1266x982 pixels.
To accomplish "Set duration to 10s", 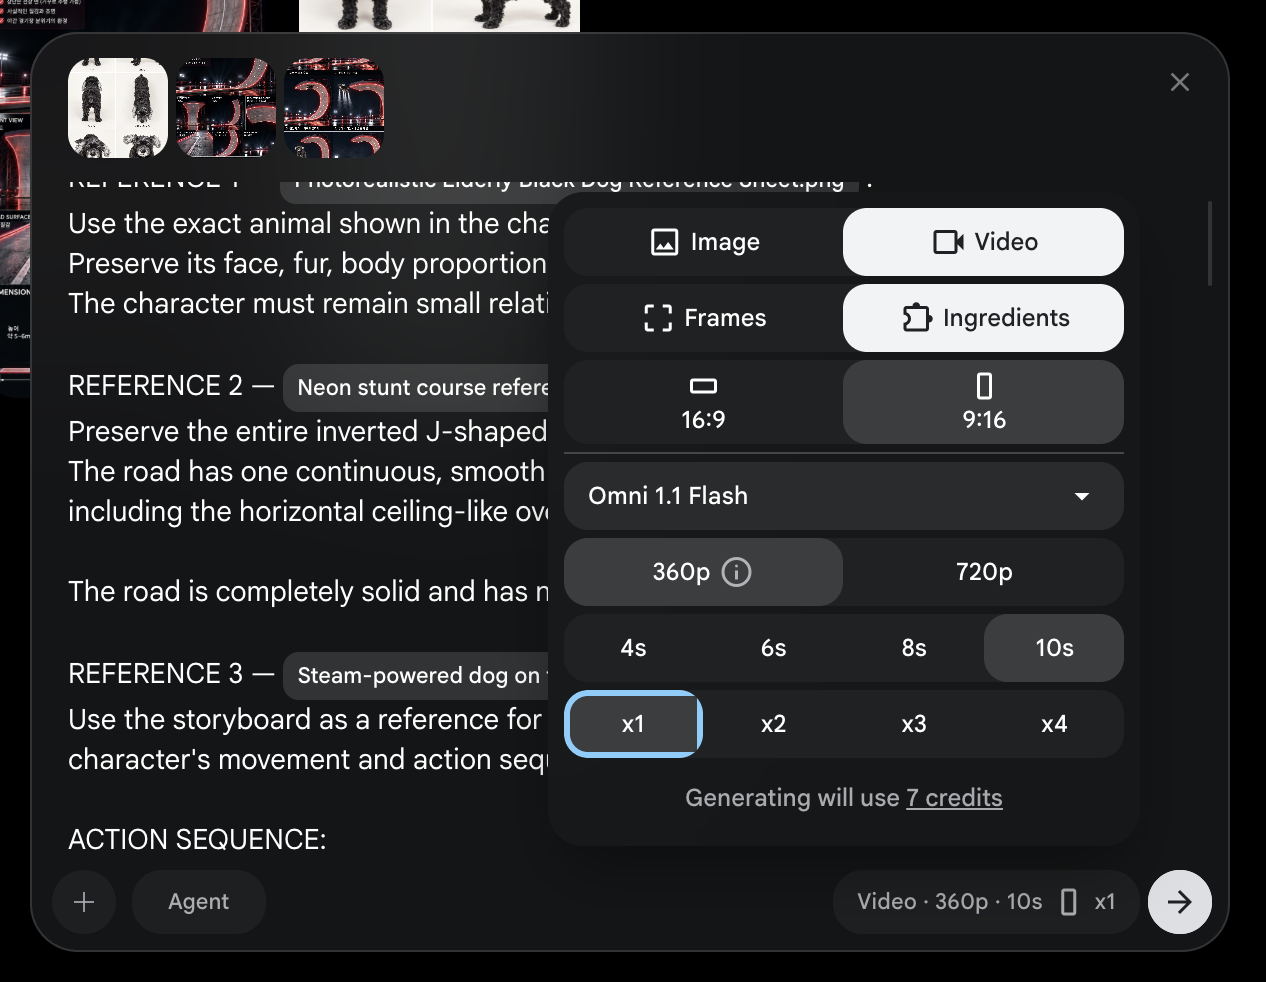I will [x=1054, y=648].
